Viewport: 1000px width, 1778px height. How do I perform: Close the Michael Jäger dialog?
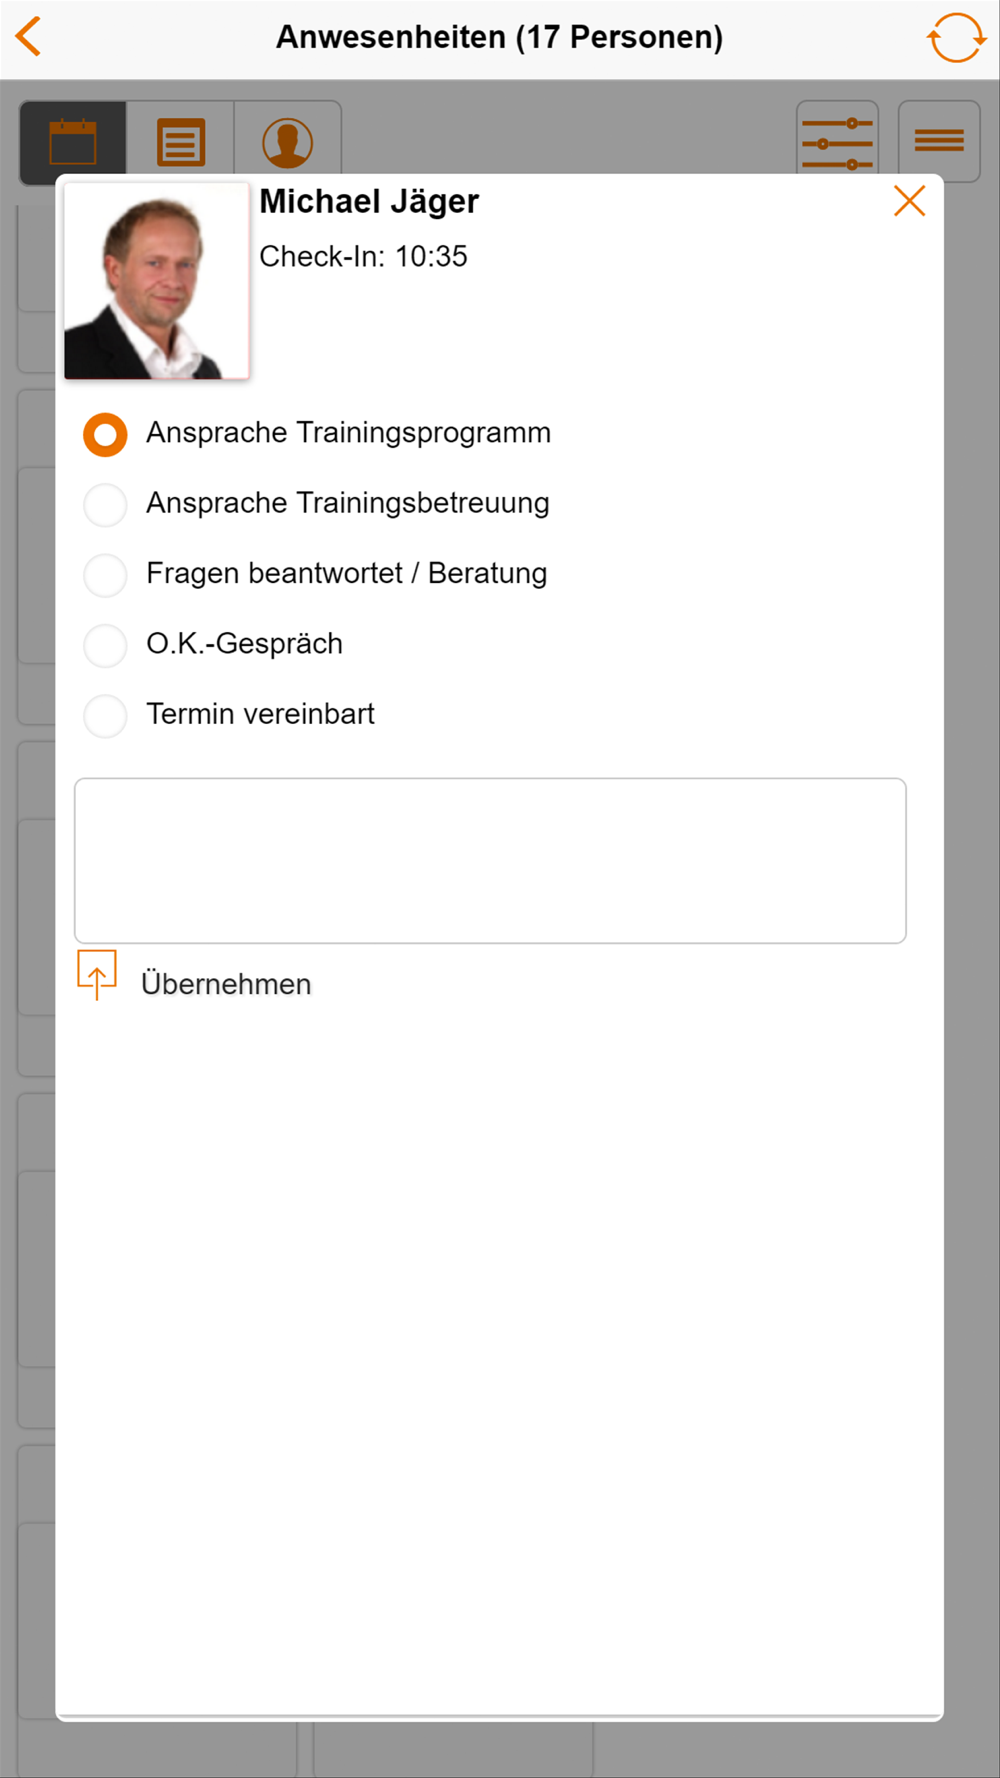pyautogui.click(x=909, y=201)
